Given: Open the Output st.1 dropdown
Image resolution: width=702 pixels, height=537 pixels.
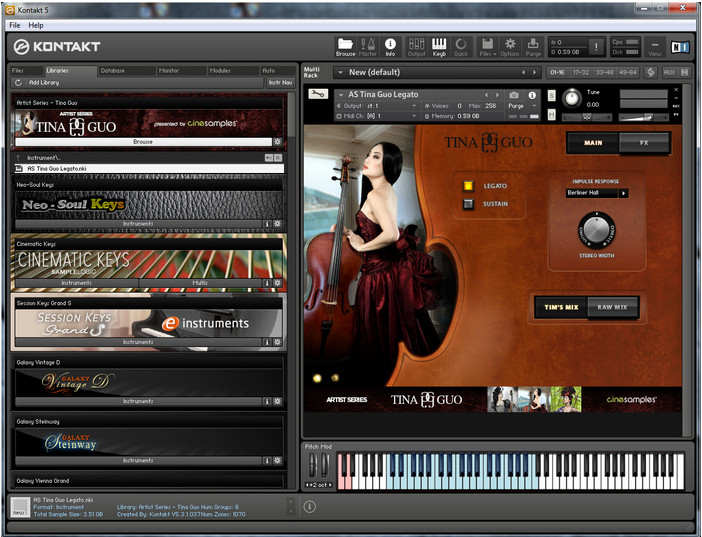Looking at the screenshot, I should tap(414, 106).
